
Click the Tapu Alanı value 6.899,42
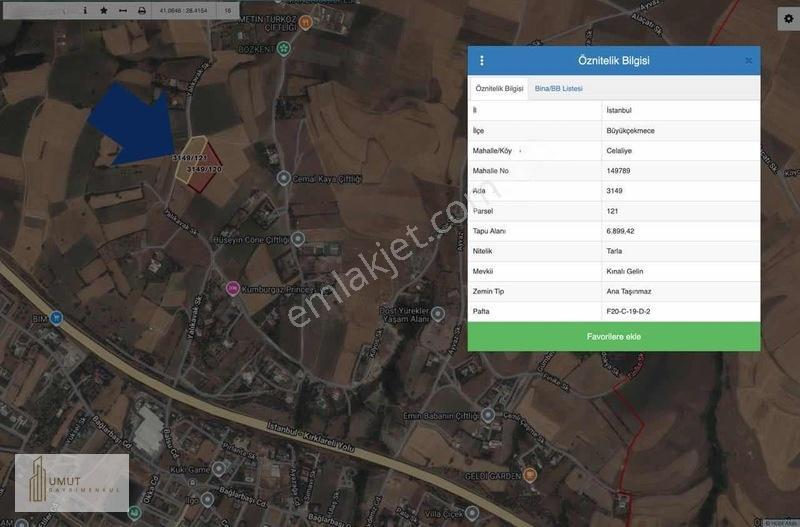point(620,231)
